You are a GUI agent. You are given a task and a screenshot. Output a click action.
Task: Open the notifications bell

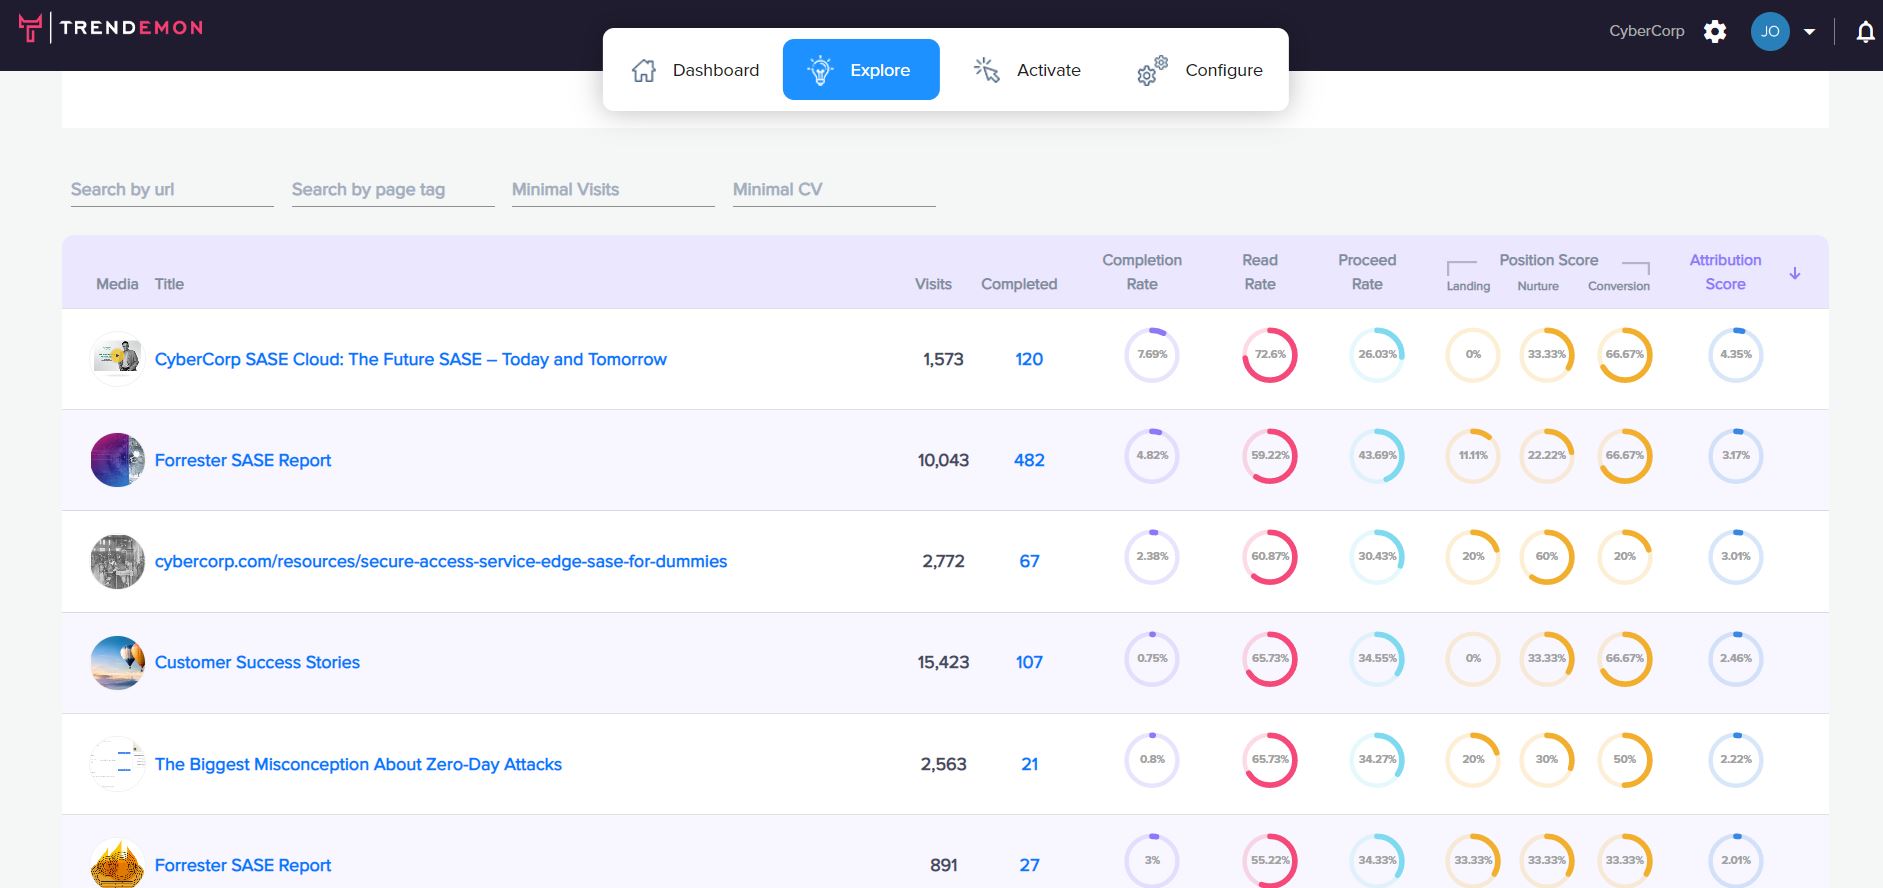[1865, 32]
